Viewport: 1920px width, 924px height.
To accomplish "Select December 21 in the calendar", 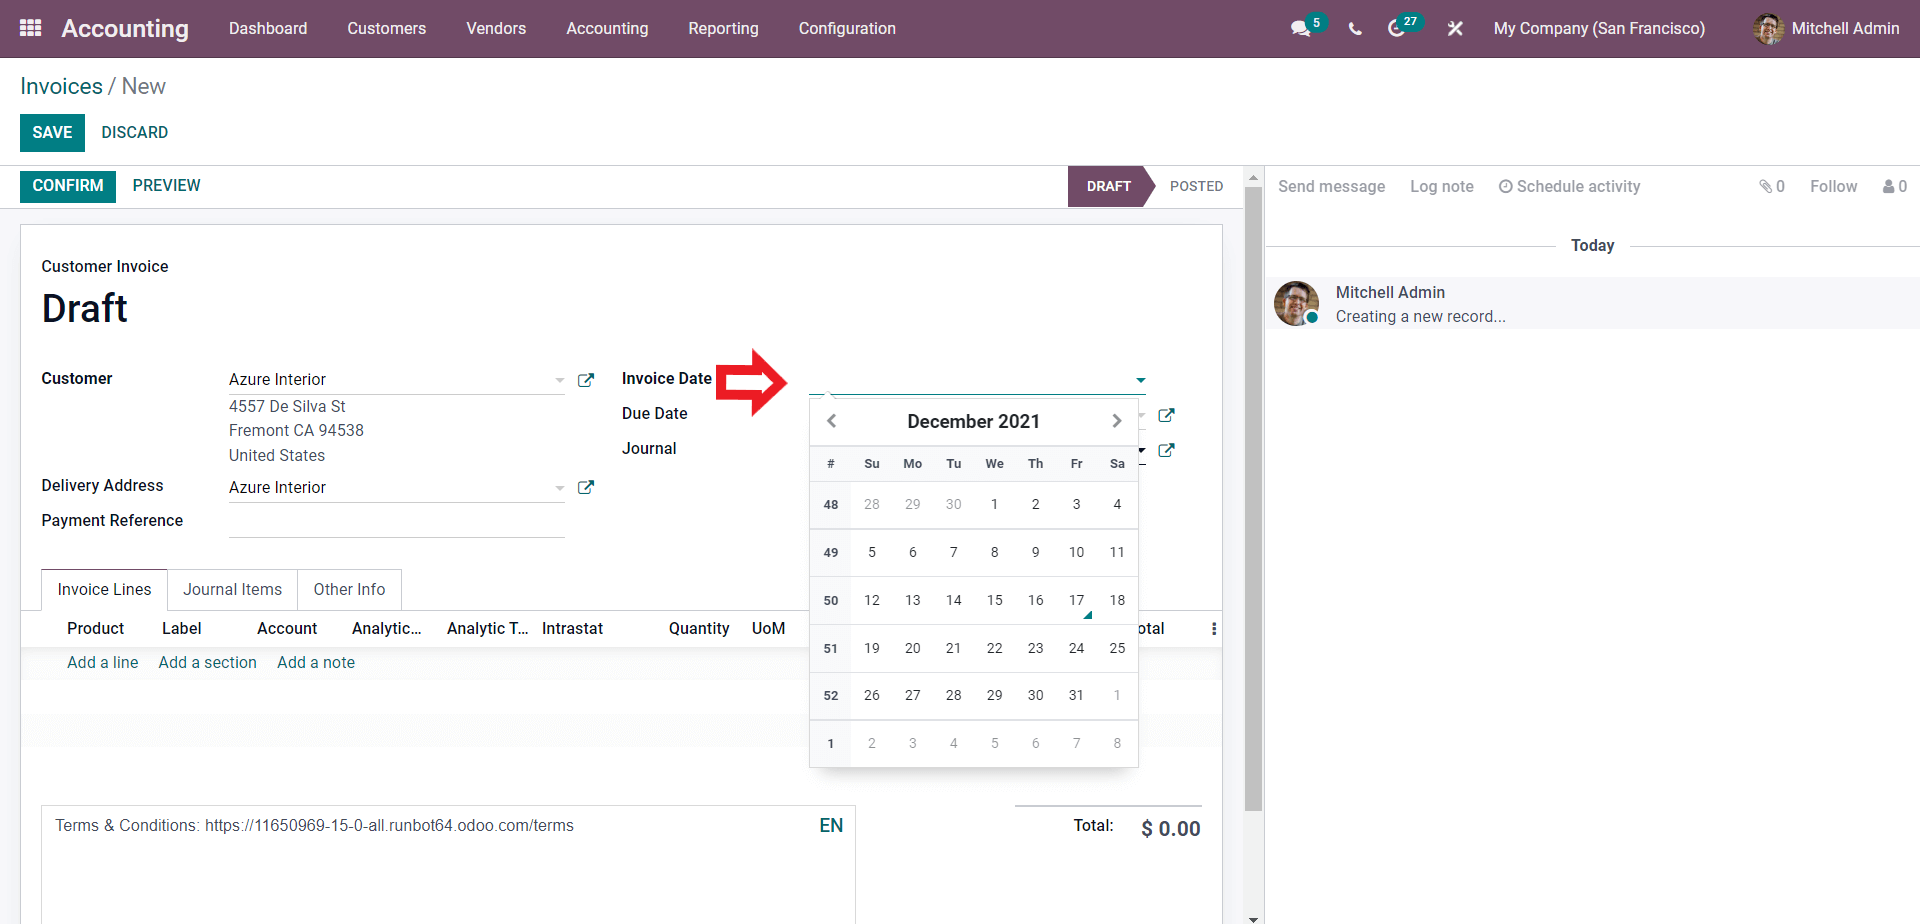I will (953, 648).
